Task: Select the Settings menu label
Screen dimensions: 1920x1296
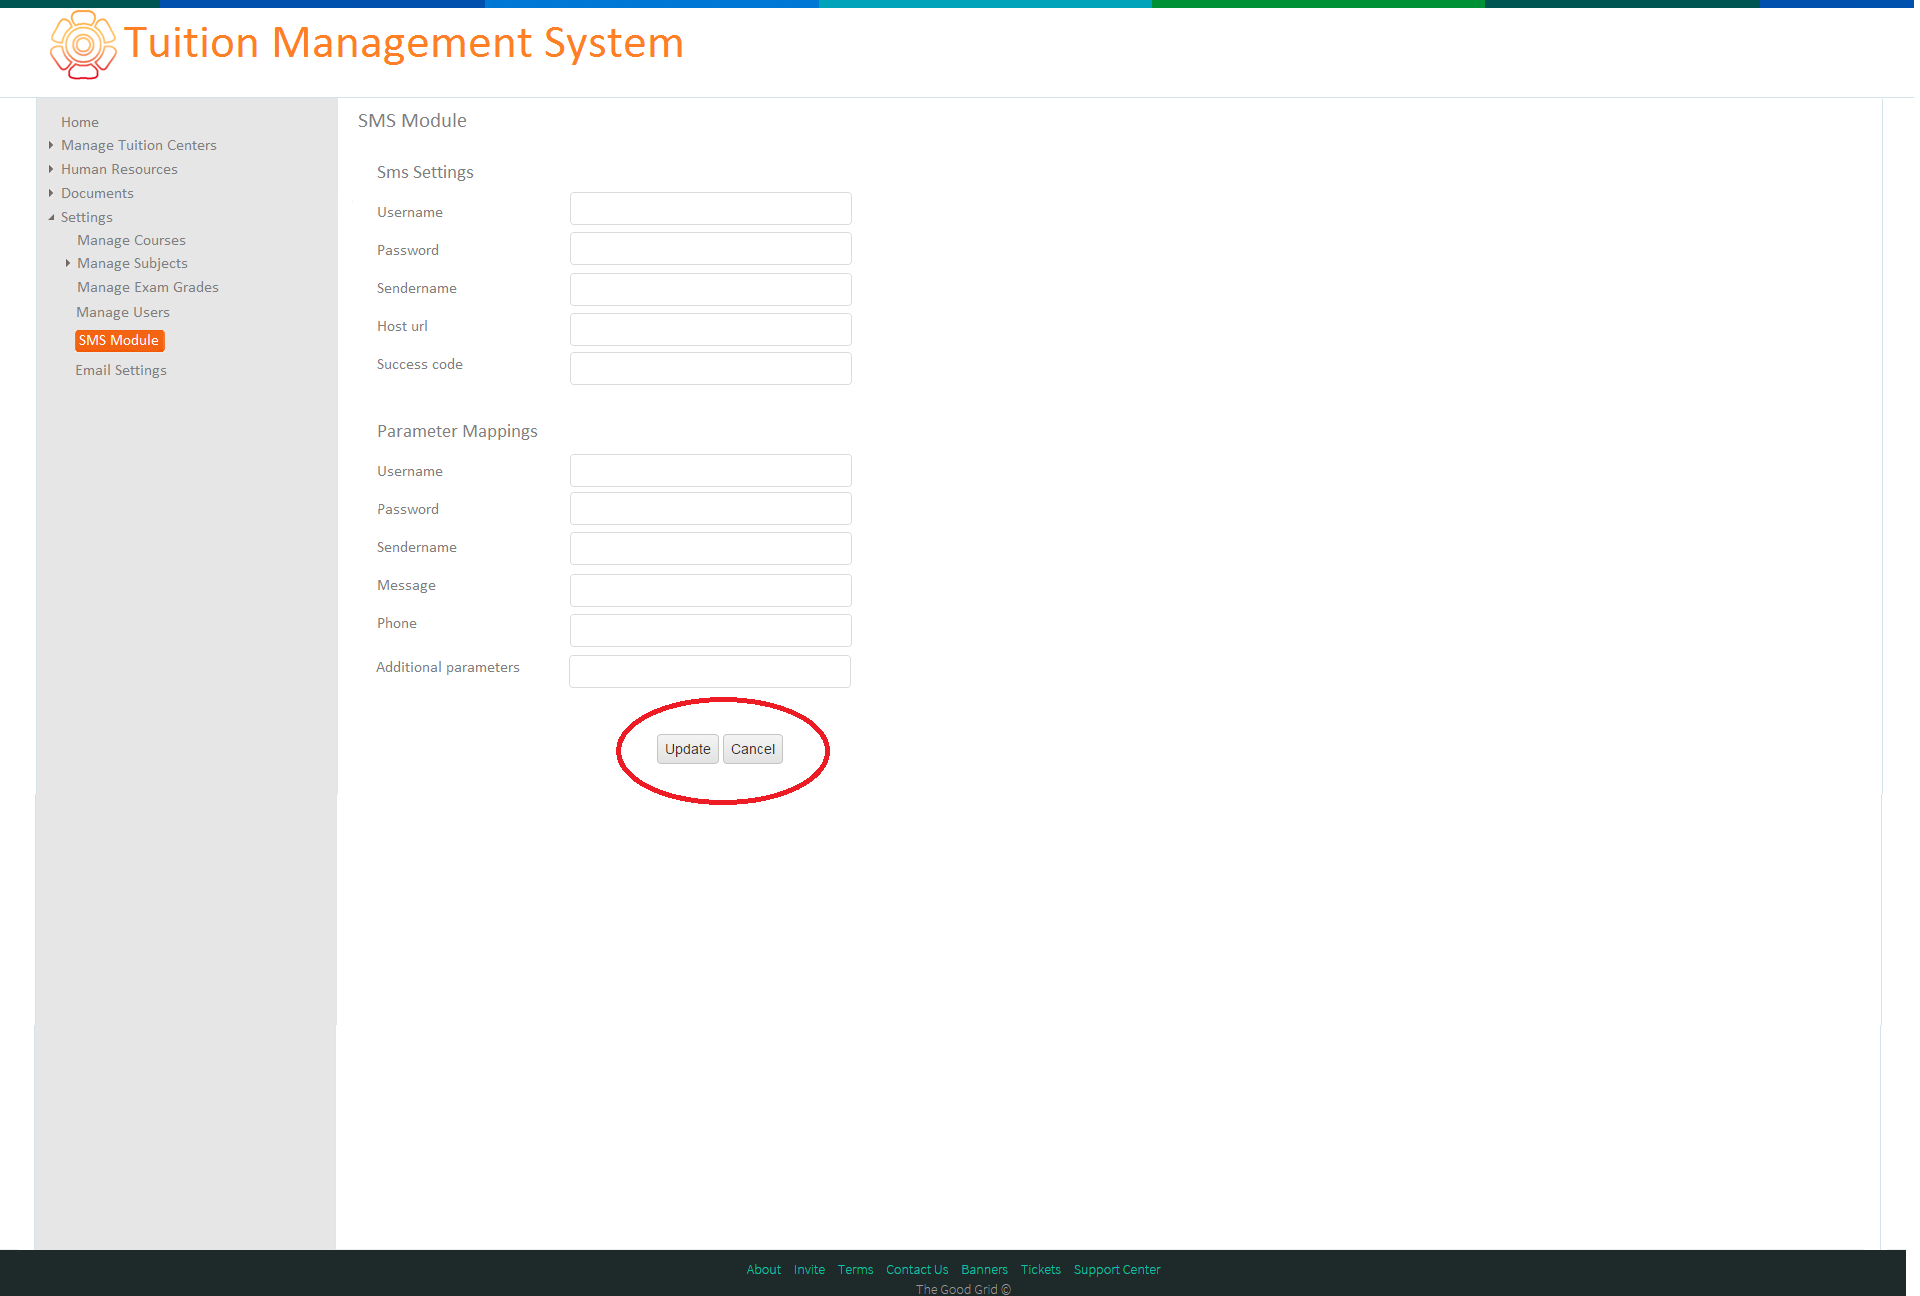Action: coord(87,217)
